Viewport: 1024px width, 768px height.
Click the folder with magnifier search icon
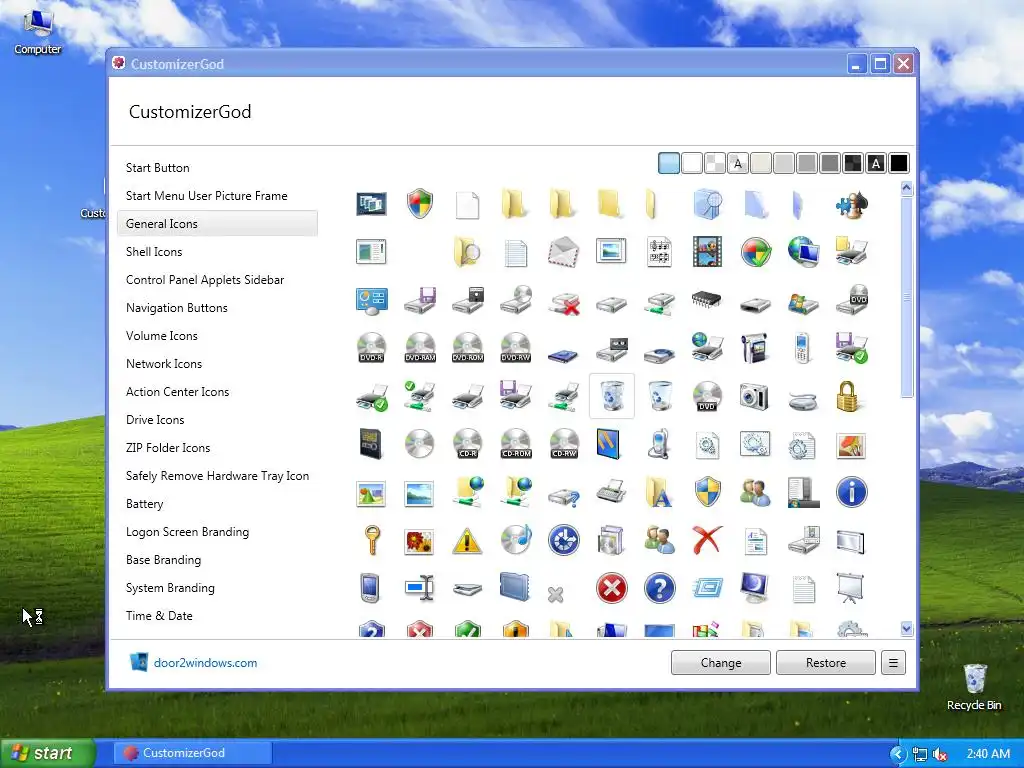tap(467, 252)
